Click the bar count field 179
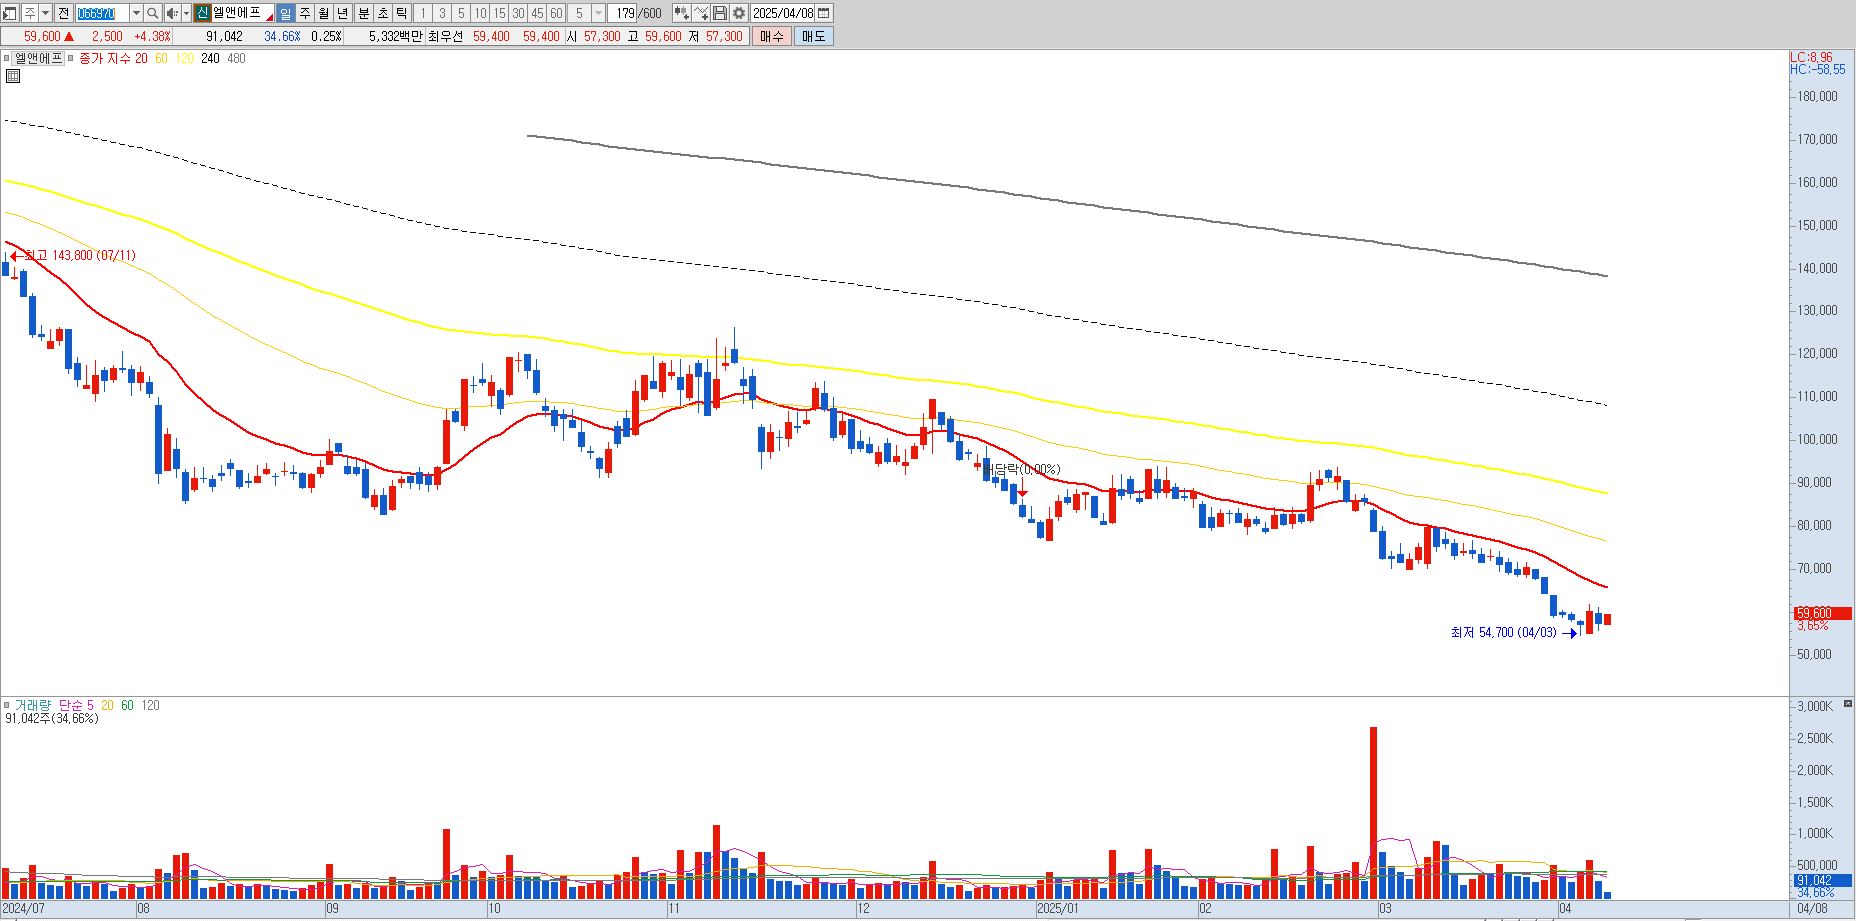Viewport: 1856px width, 921px height. (x=622, y=13)
